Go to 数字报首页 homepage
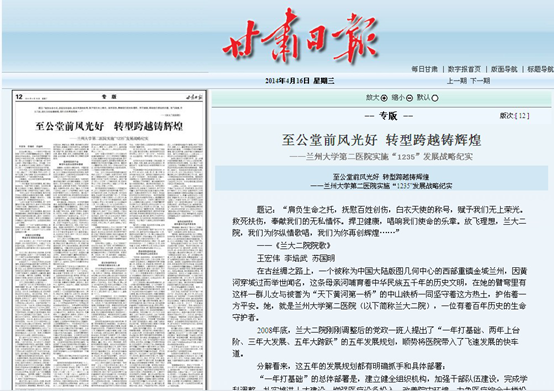Screen dimensions: 554x391 [464, 69]
